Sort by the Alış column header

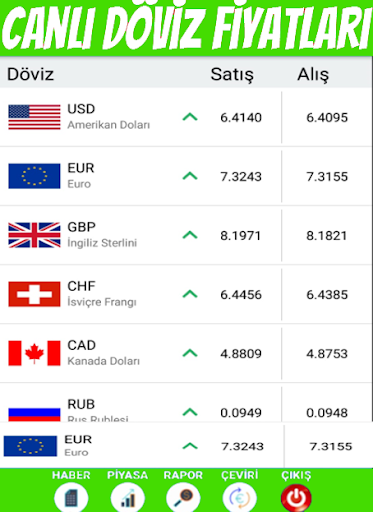coord(313,75)
